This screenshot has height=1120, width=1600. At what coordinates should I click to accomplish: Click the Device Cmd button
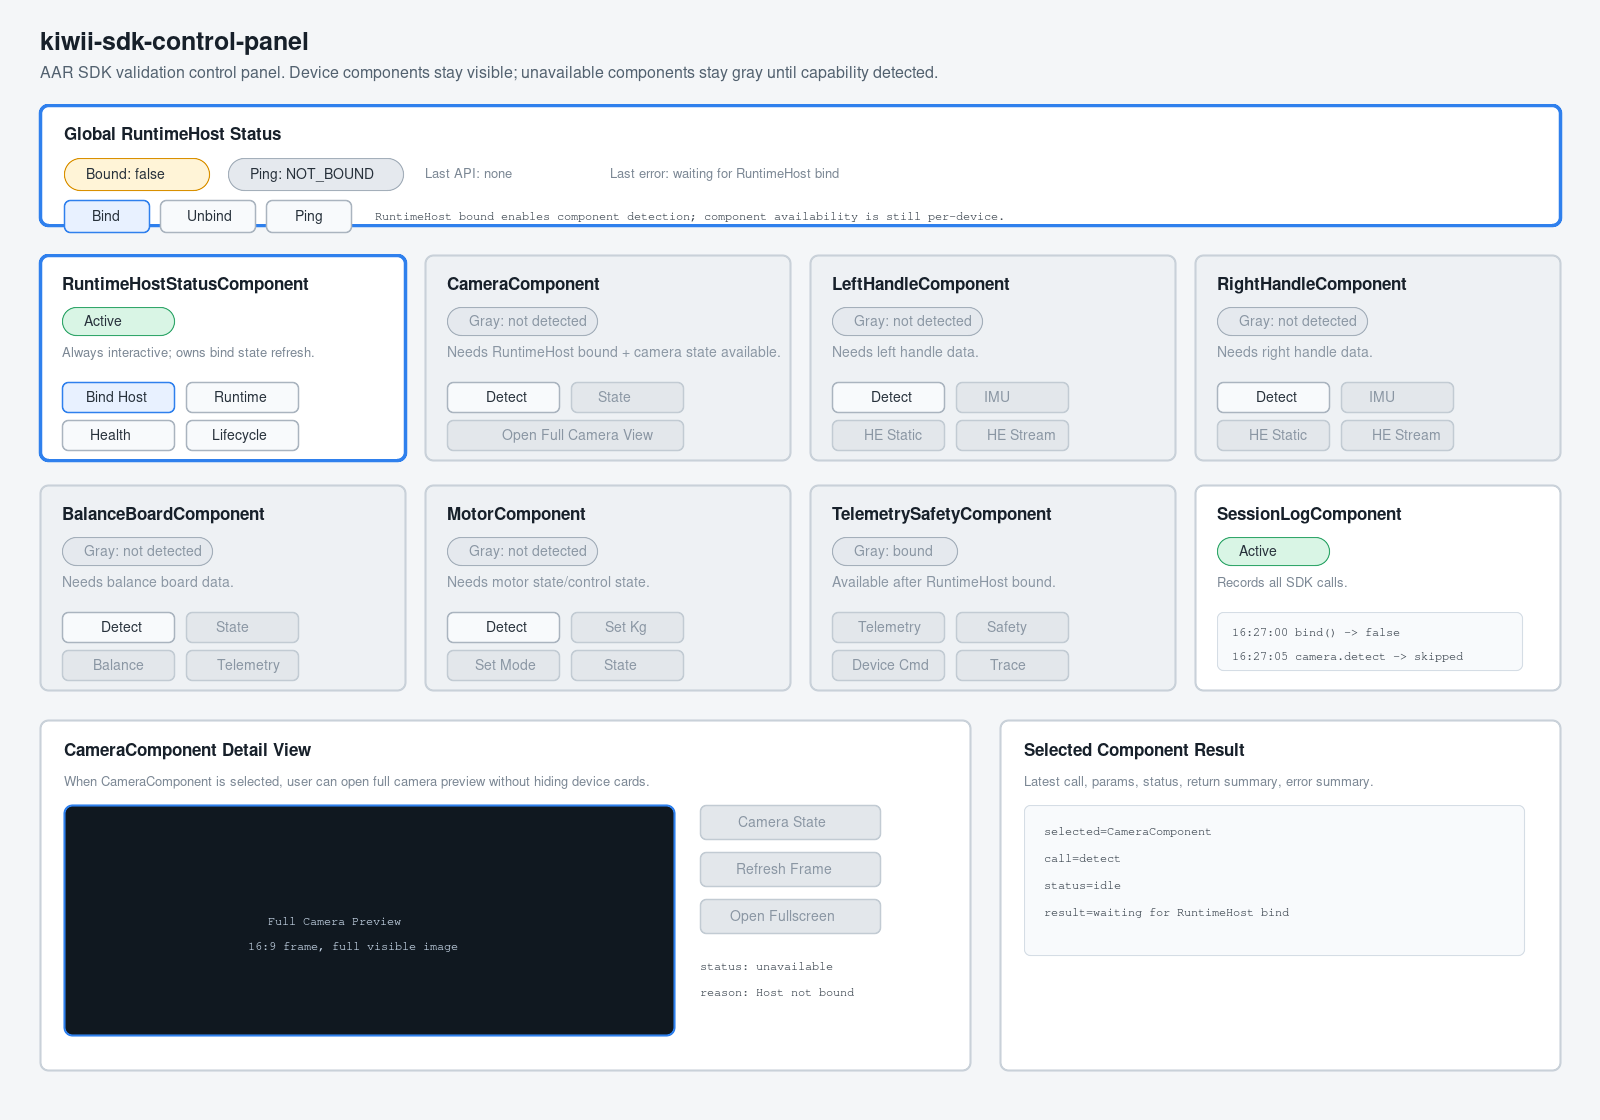pos(888,665)
